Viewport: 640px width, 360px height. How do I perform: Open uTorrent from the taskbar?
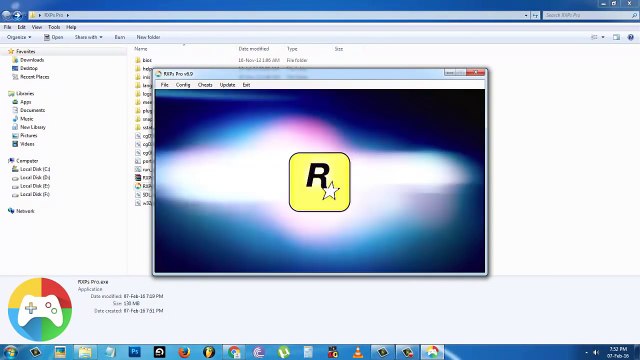tap(284, 352)
